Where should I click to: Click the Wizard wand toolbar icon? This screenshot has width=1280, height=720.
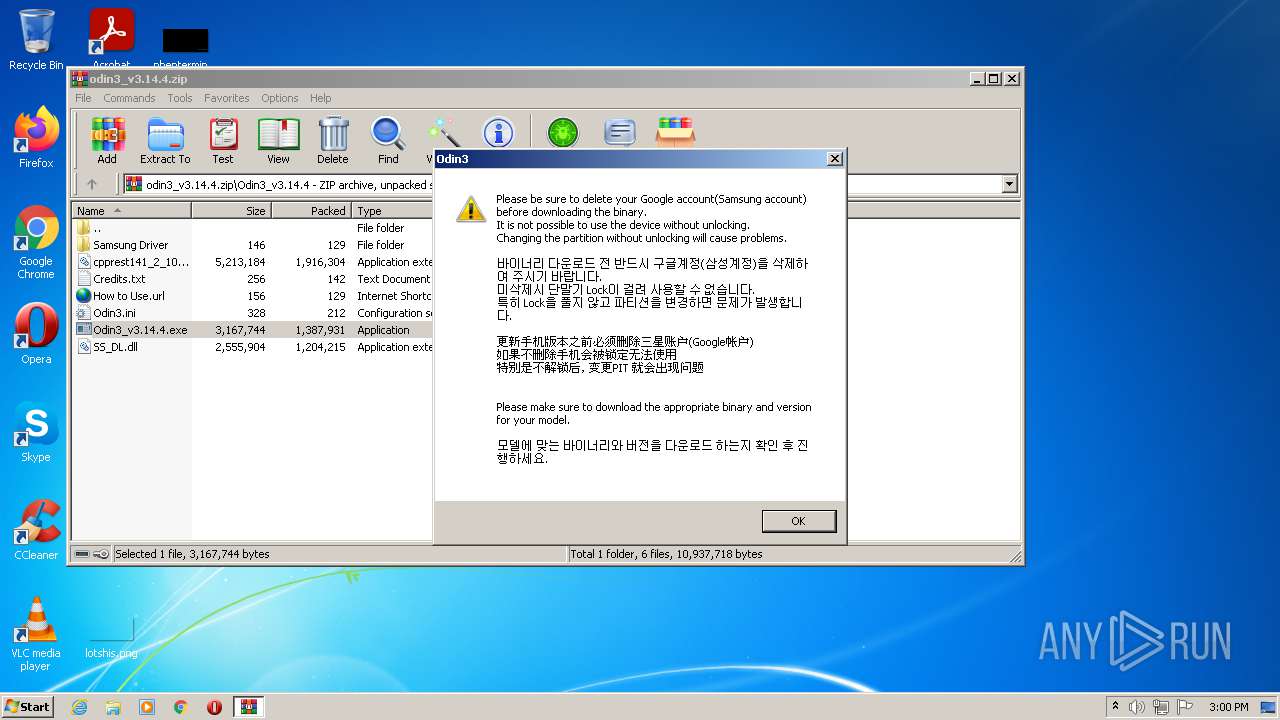click(x=442, y=134)
